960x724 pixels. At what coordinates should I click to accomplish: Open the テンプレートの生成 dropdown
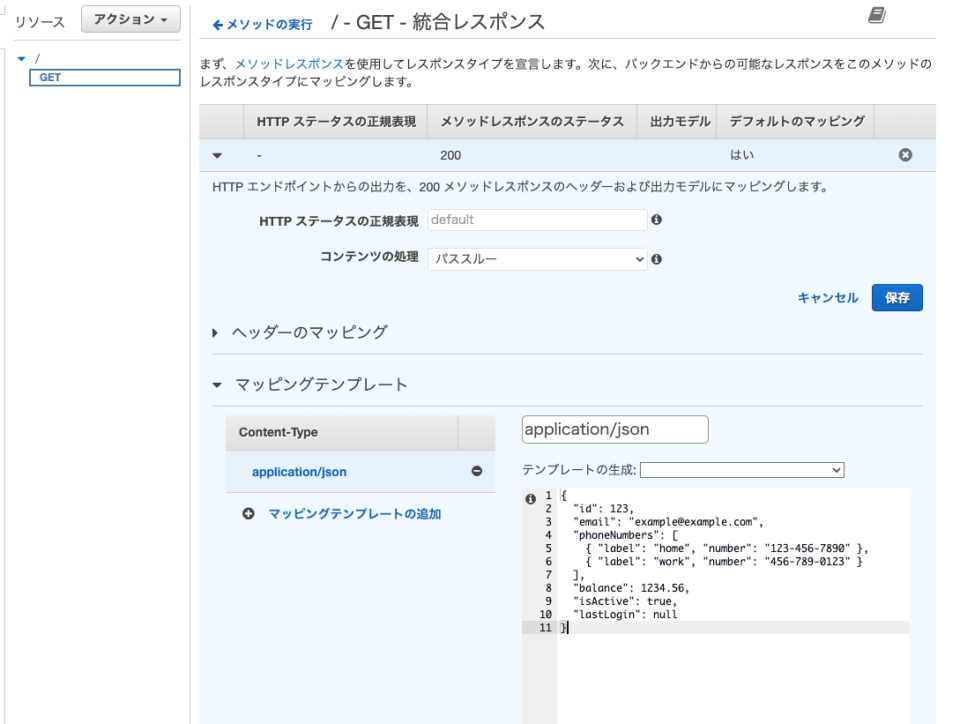click(743, 469)
